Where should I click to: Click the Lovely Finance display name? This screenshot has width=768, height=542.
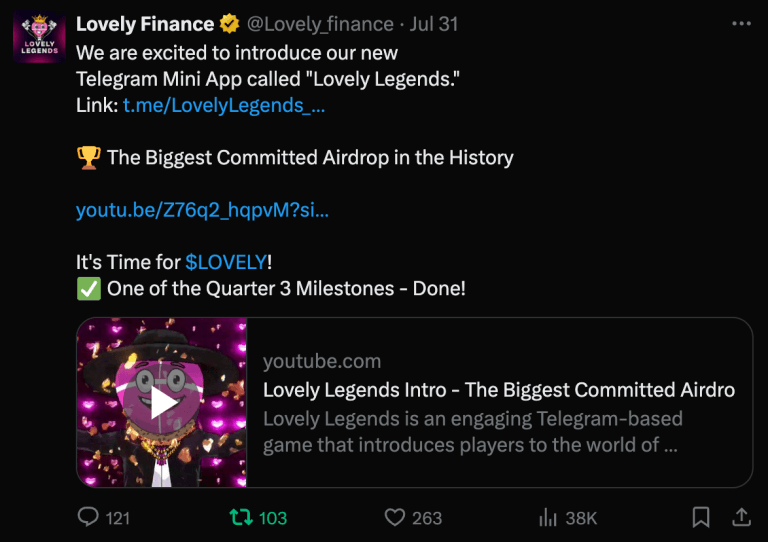tap(145, 24)
